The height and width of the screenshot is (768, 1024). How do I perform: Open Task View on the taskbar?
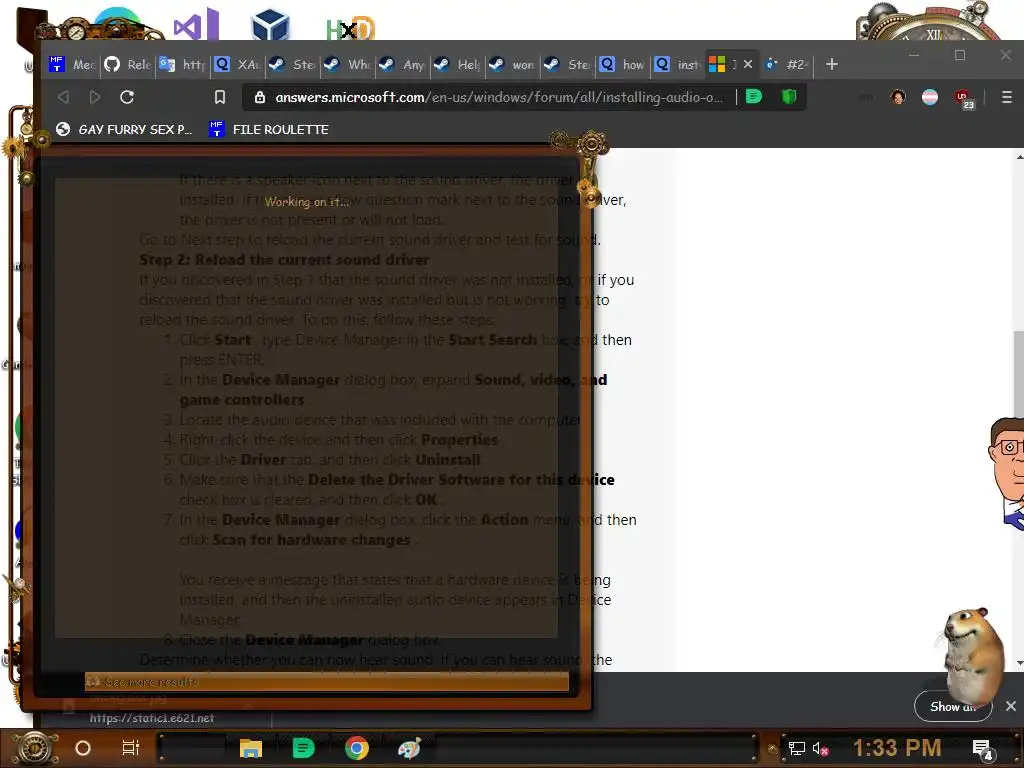coord(131,748)
